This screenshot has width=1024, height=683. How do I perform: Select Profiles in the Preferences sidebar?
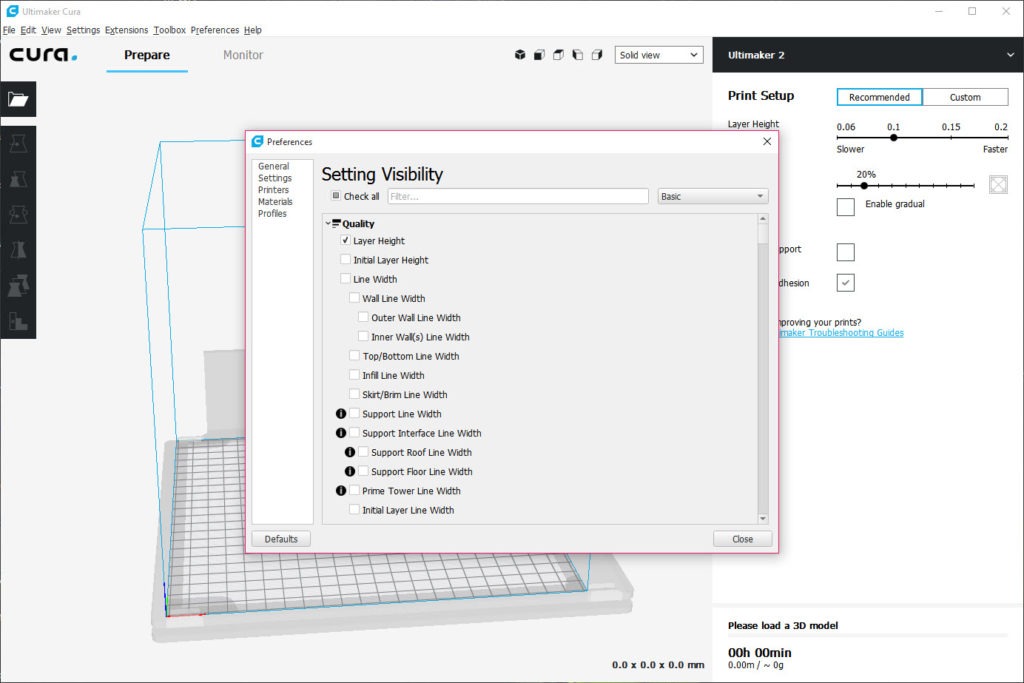(272, 214)
